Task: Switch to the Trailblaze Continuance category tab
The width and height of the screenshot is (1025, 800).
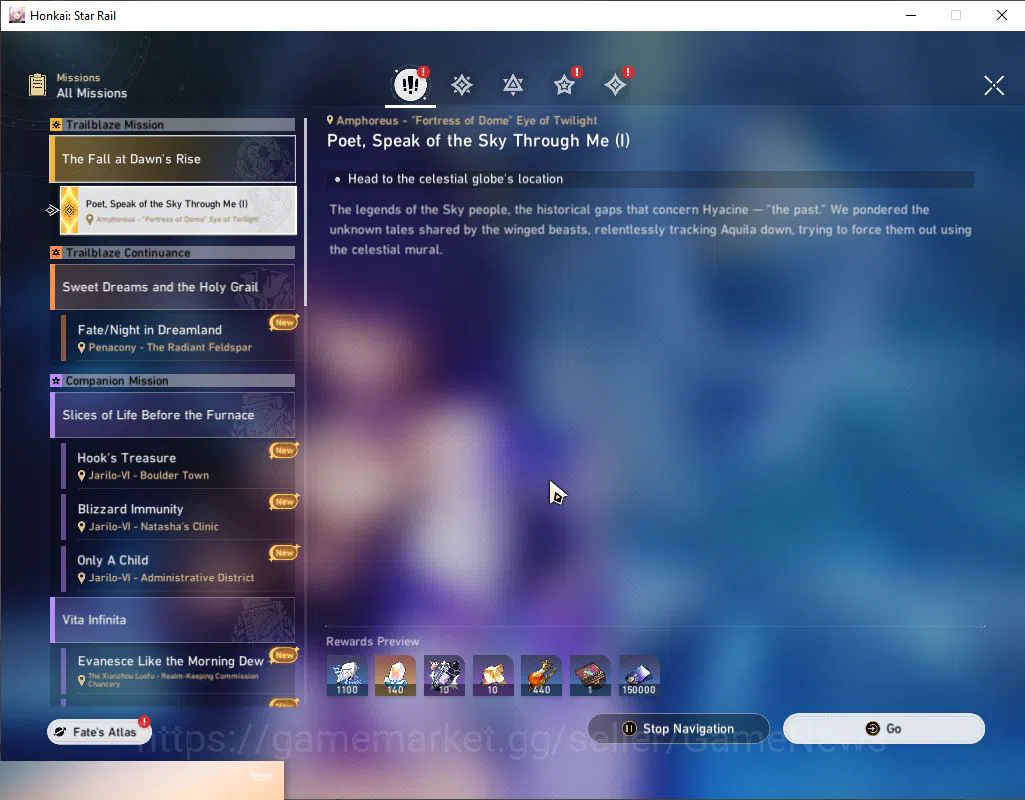Action: coord(513,84)
